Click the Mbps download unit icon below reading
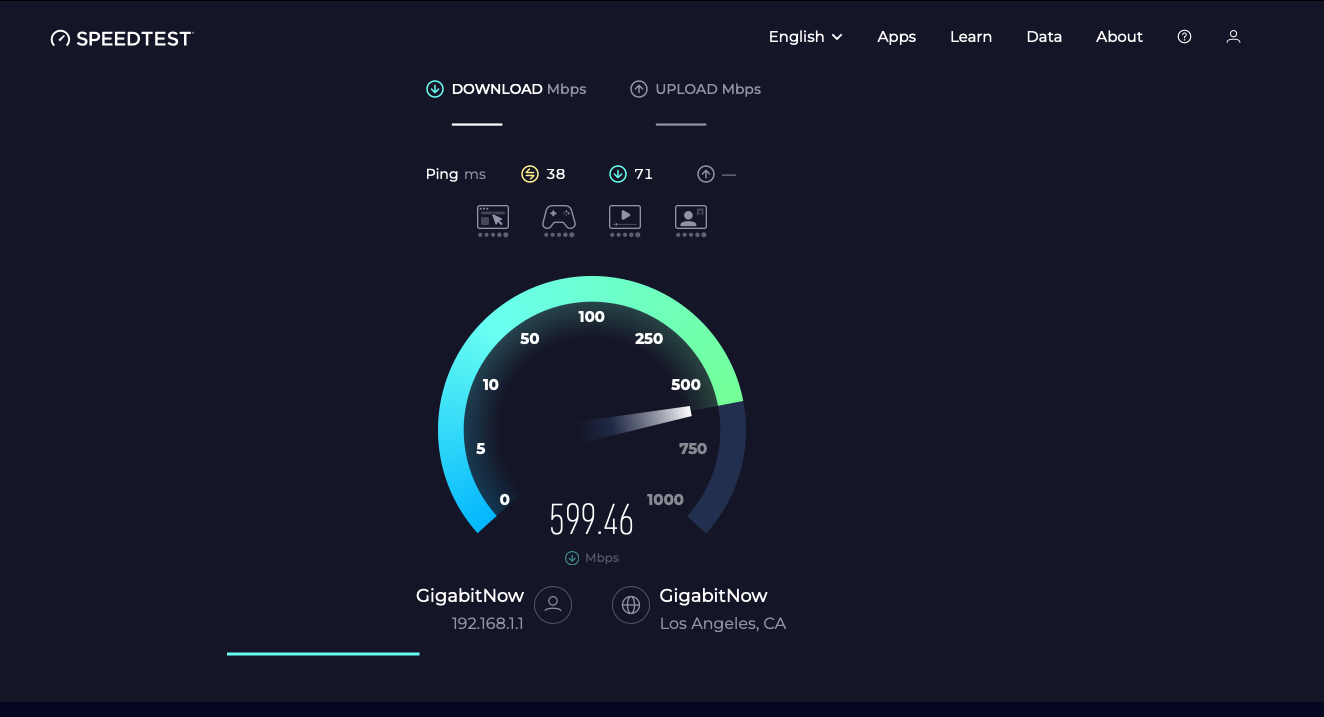 (572, 558)
